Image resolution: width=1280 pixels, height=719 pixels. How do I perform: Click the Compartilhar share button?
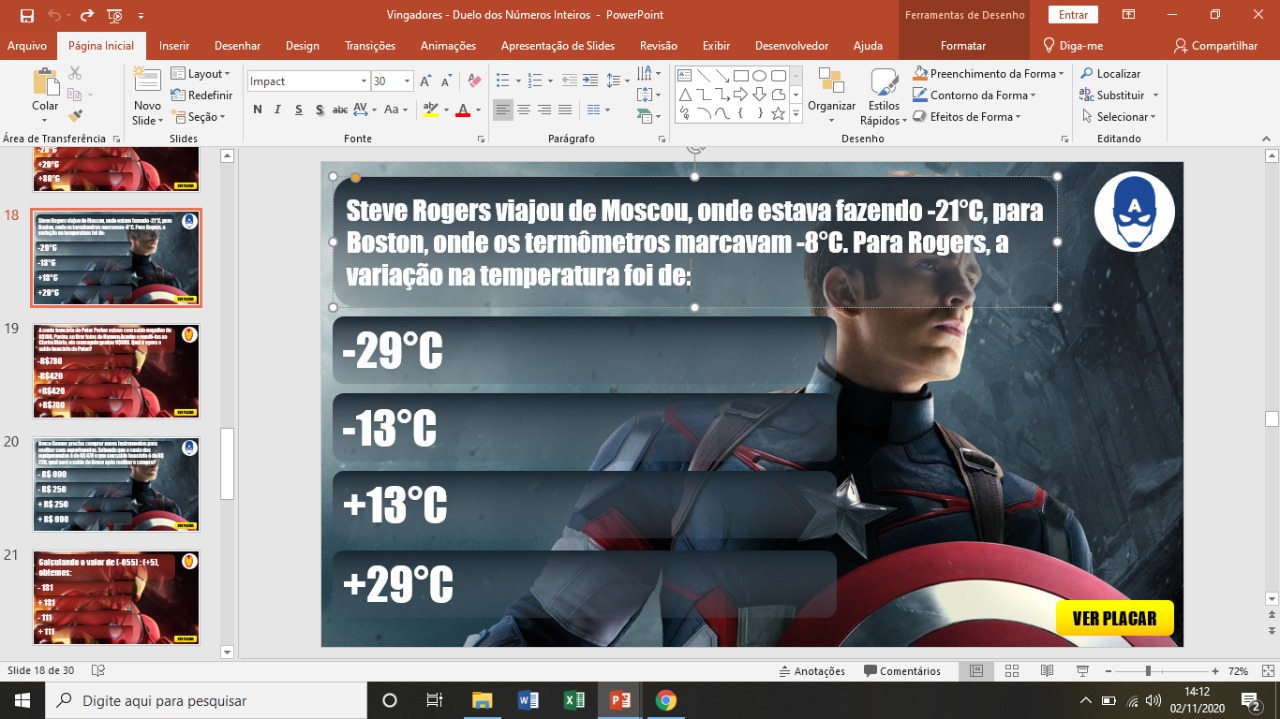point(1216,45)
